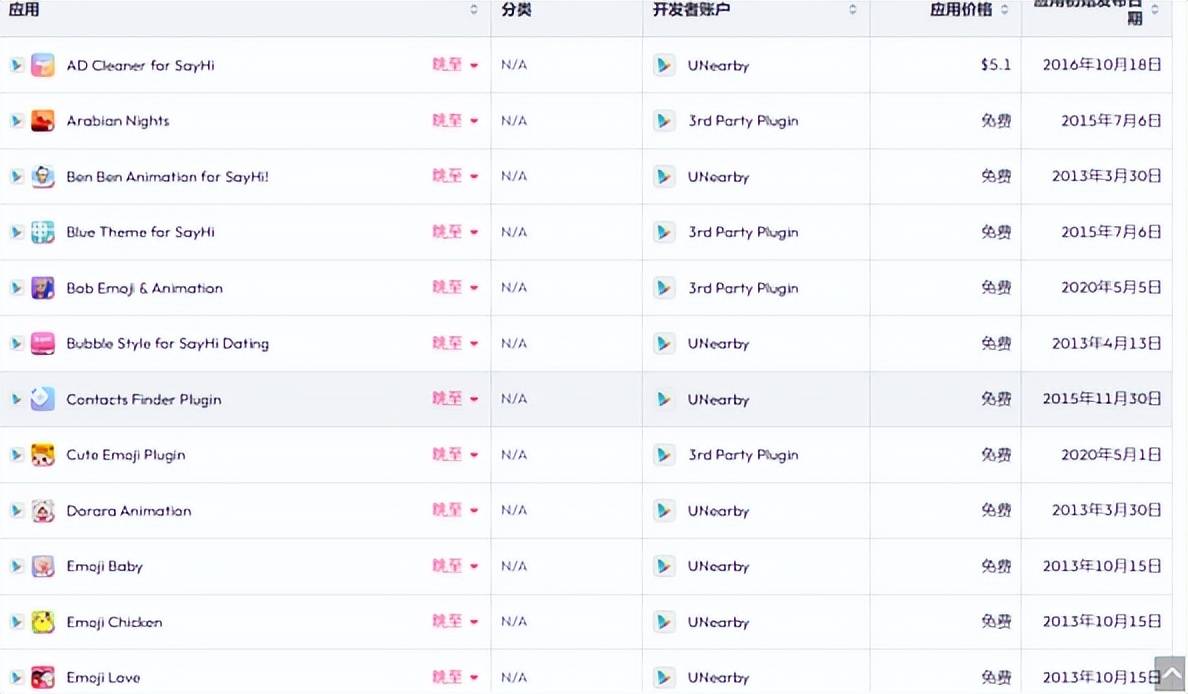Click the Dorara Animation app name

click(x=129, y=511)
